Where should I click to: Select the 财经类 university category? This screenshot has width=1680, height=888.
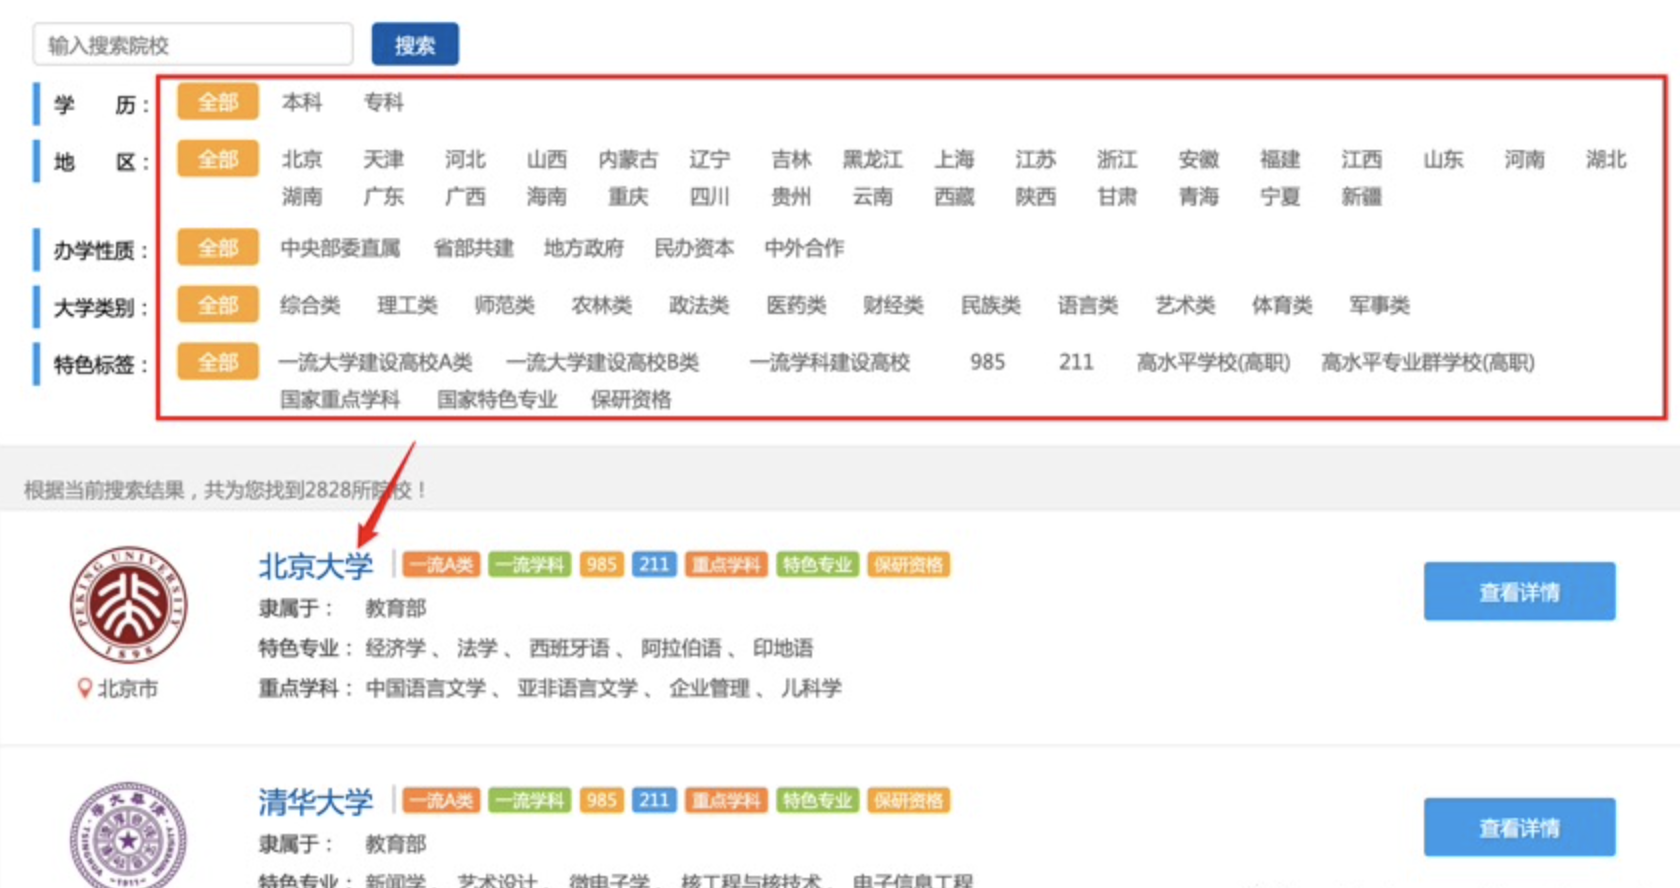click(893, 305)
